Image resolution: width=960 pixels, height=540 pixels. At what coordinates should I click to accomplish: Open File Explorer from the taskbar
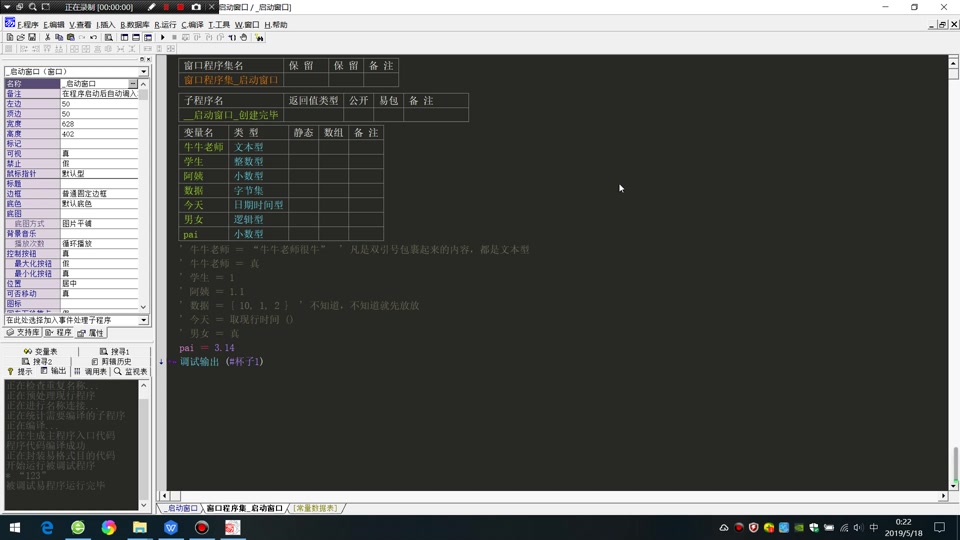coord(140,527)
